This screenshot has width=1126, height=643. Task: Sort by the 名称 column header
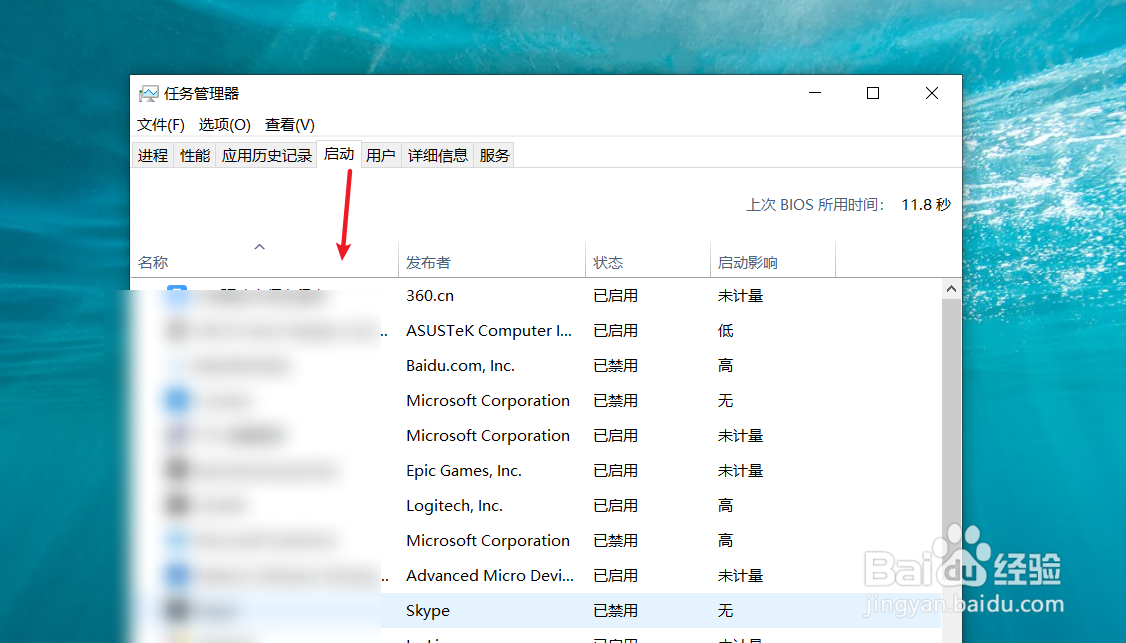click(x=264, y=259)
